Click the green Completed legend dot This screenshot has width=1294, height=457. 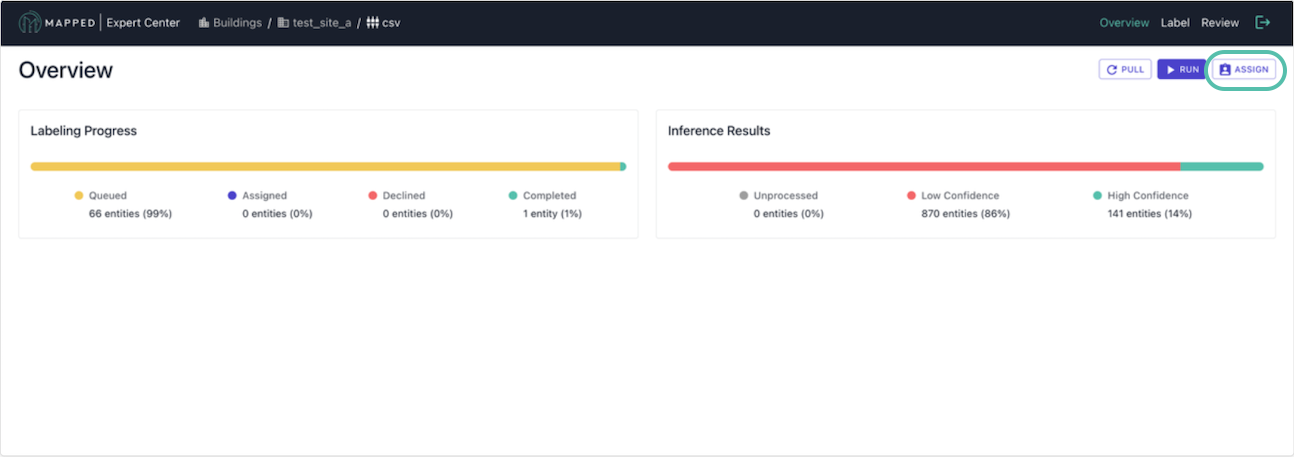(513, 196)
